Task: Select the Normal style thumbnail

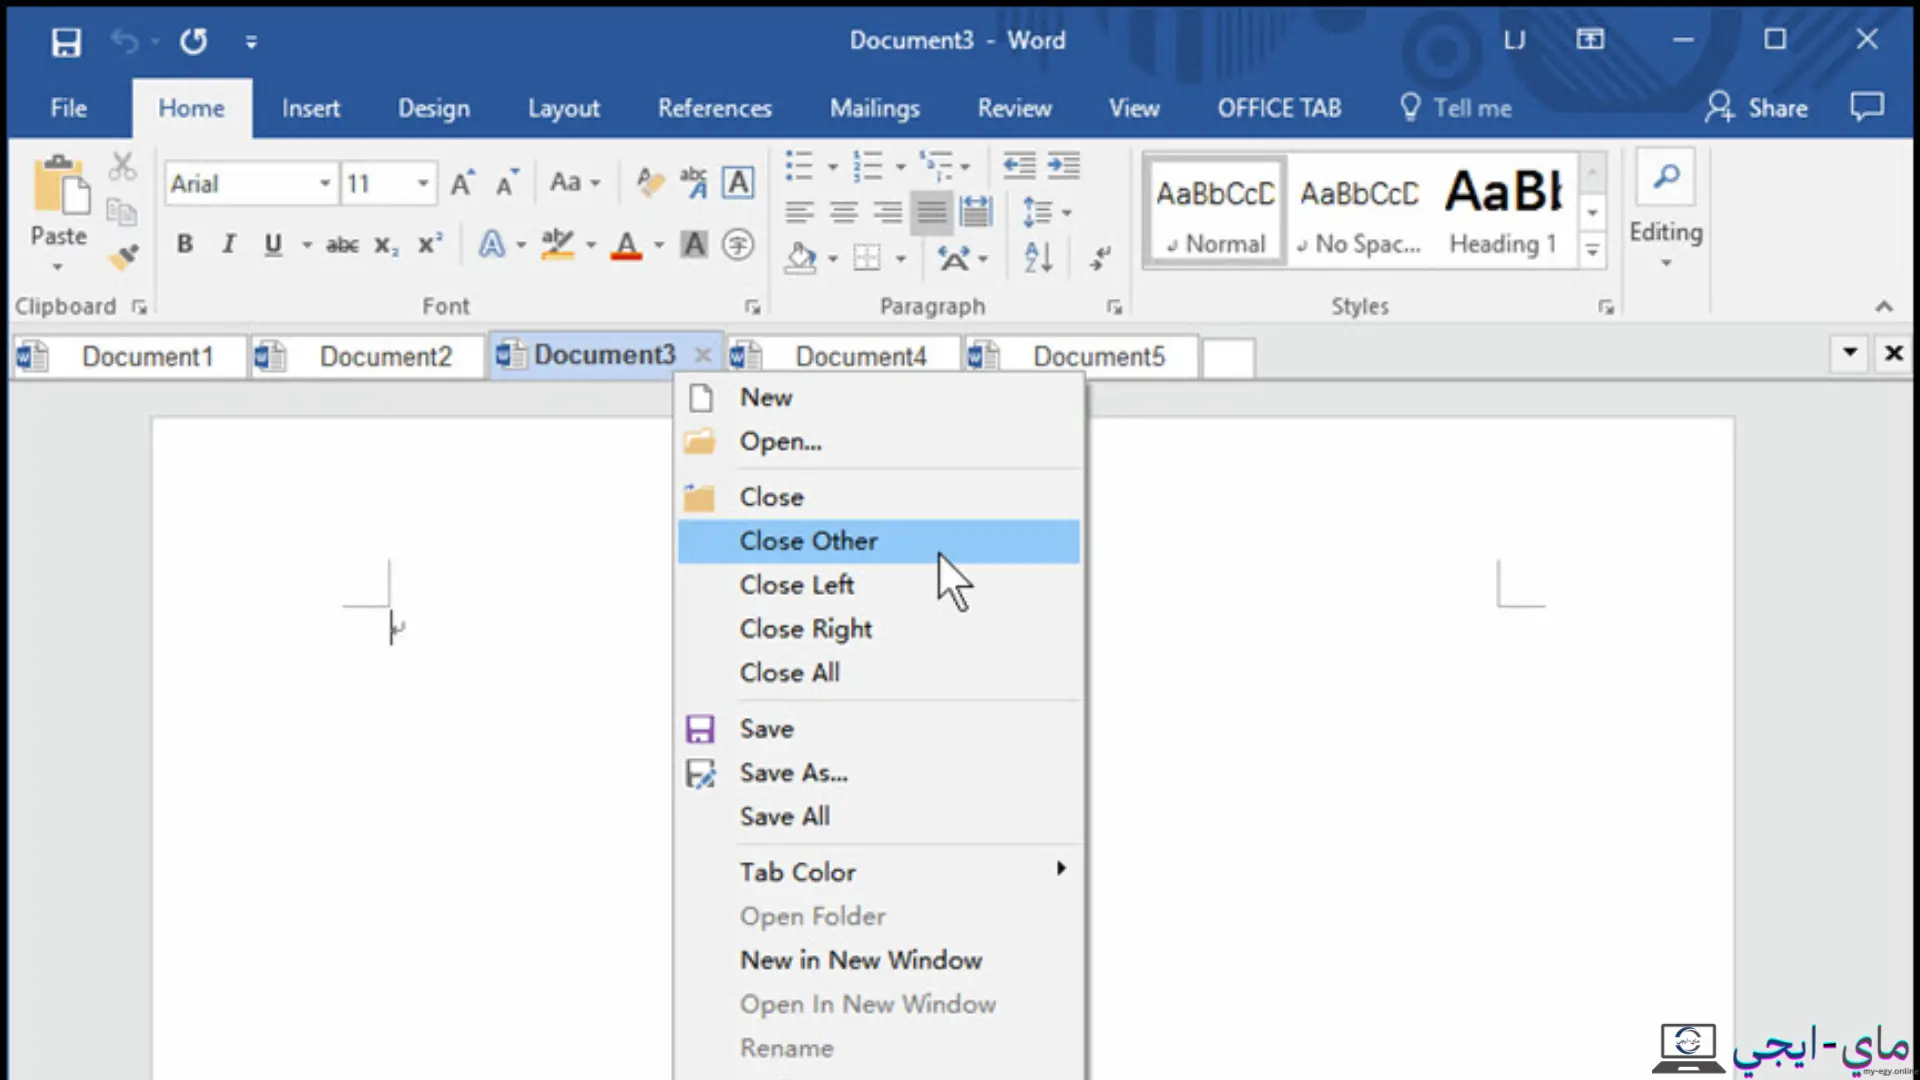Action: pyautogui.click(x=1215, y=211)
